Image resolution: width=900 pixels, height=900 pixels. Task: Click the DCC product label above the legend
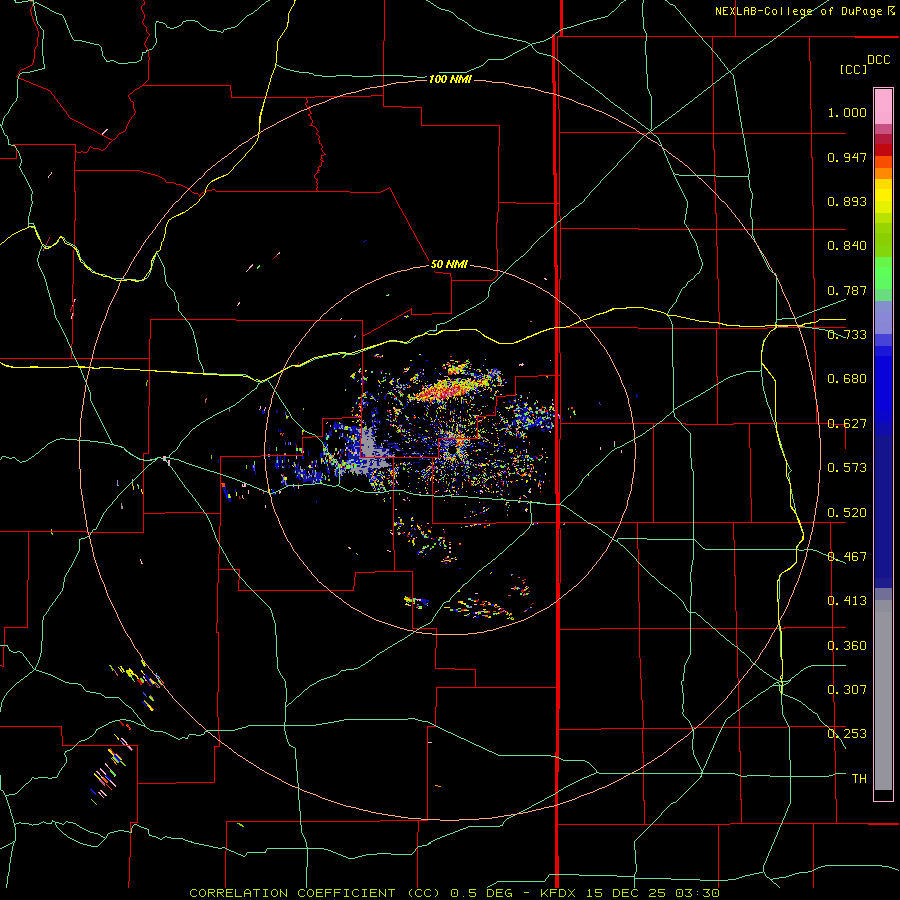click(x=878, y=60)
